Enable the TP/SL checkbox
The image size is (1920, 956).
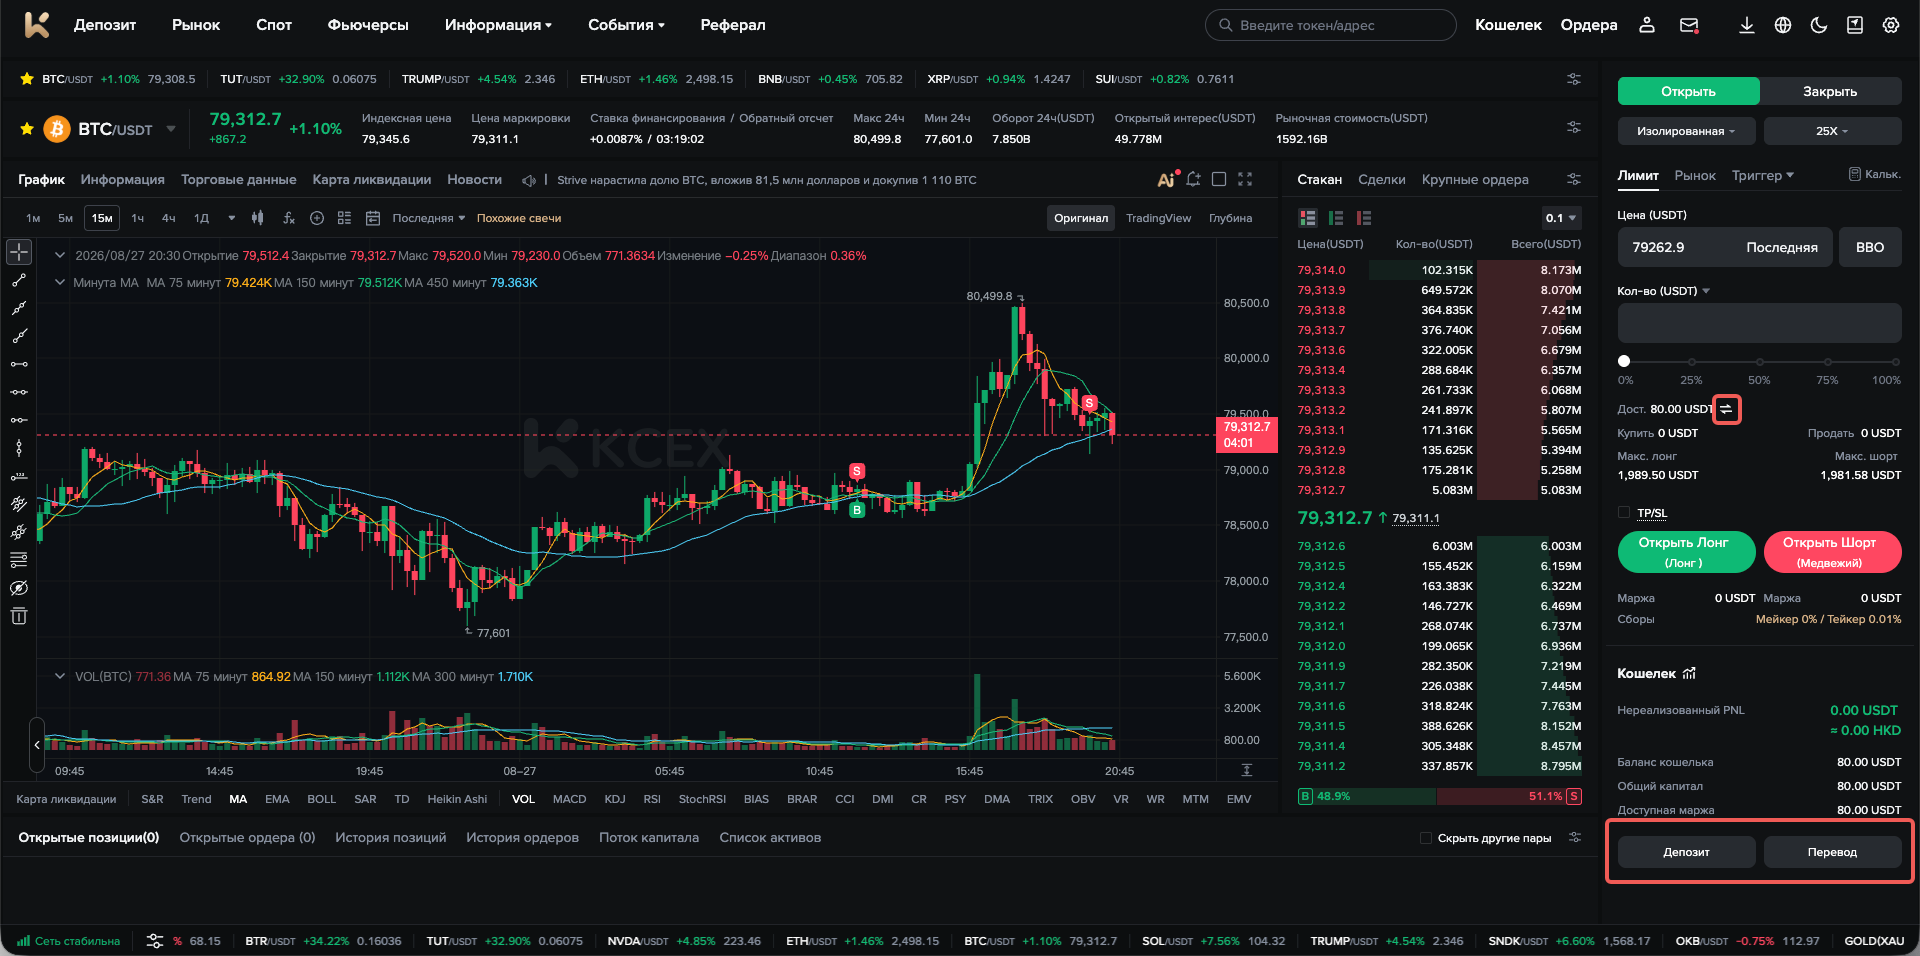[x=1624, y=513]
